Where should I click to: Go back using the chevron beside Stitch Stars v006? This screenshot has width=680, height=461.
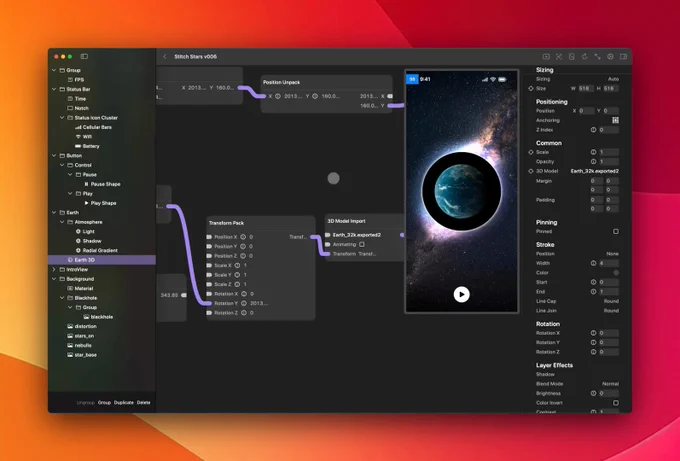click(165, 57)
